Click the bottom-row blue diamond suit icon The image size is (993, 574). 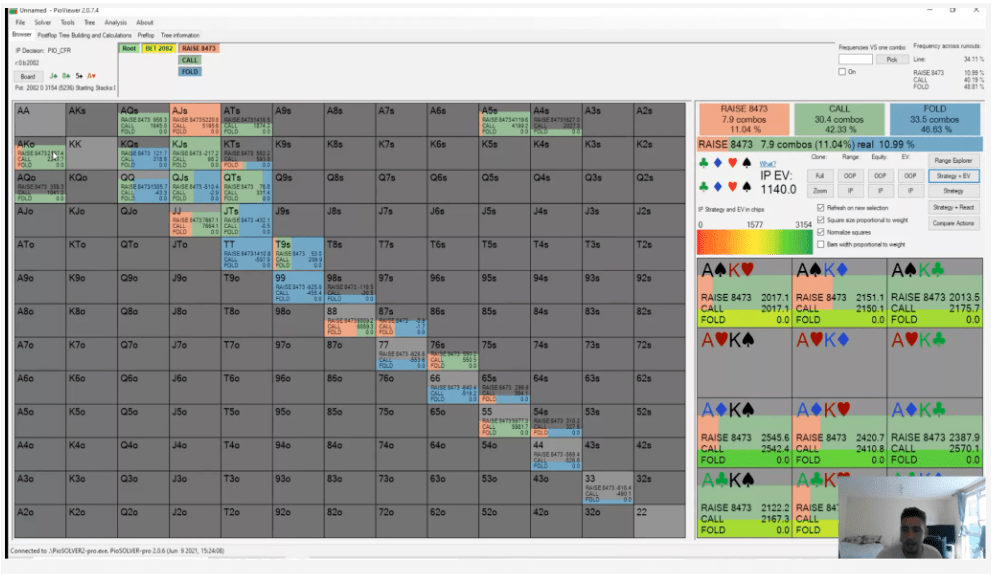click(718, 187)
